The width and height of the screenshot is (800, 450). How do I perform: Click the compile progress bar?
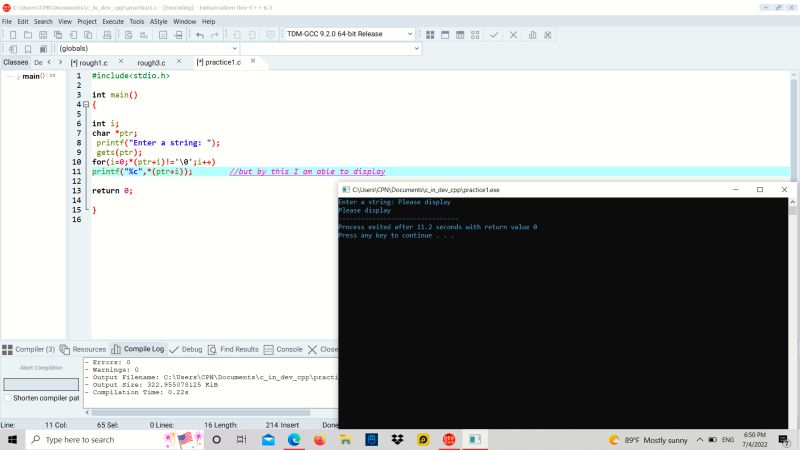[41, 384]
